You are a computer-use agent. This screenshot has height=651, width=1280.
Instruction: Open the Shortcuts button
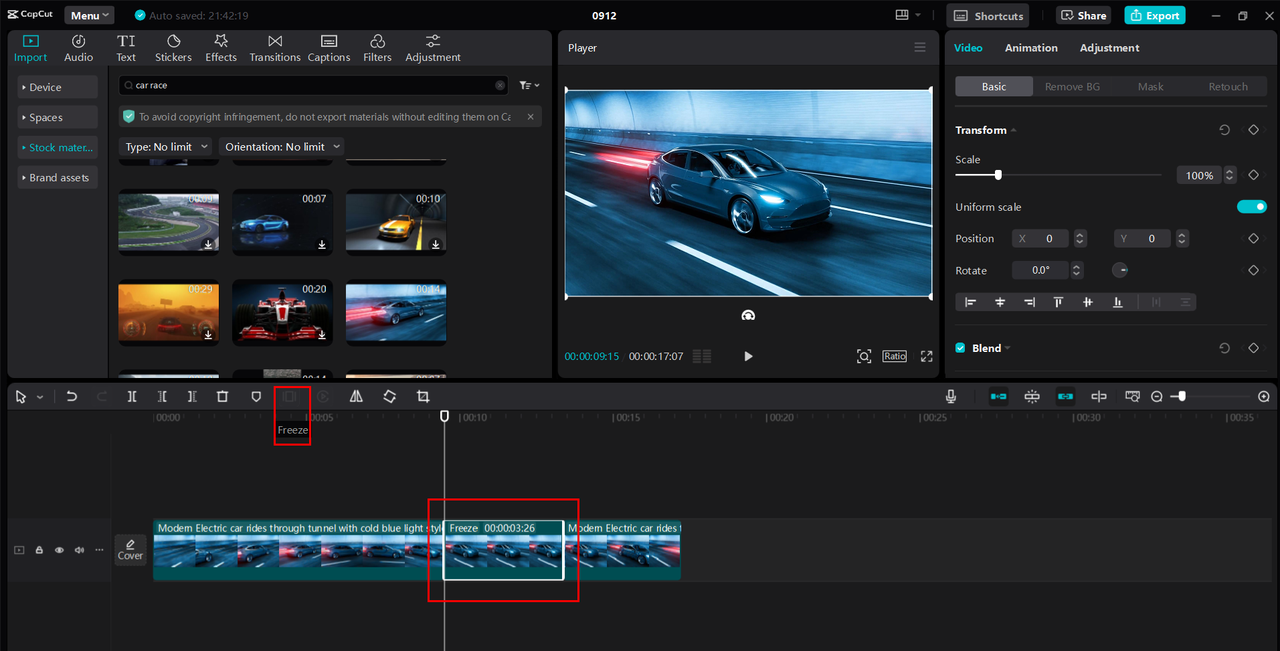[x=988, y=15]
